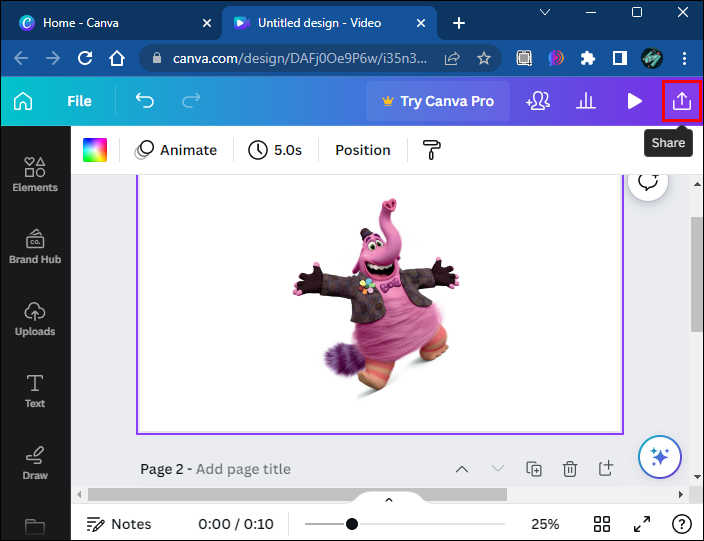Go back in browser history
This screenshot has width=704, height=541.
pos(21,58)
